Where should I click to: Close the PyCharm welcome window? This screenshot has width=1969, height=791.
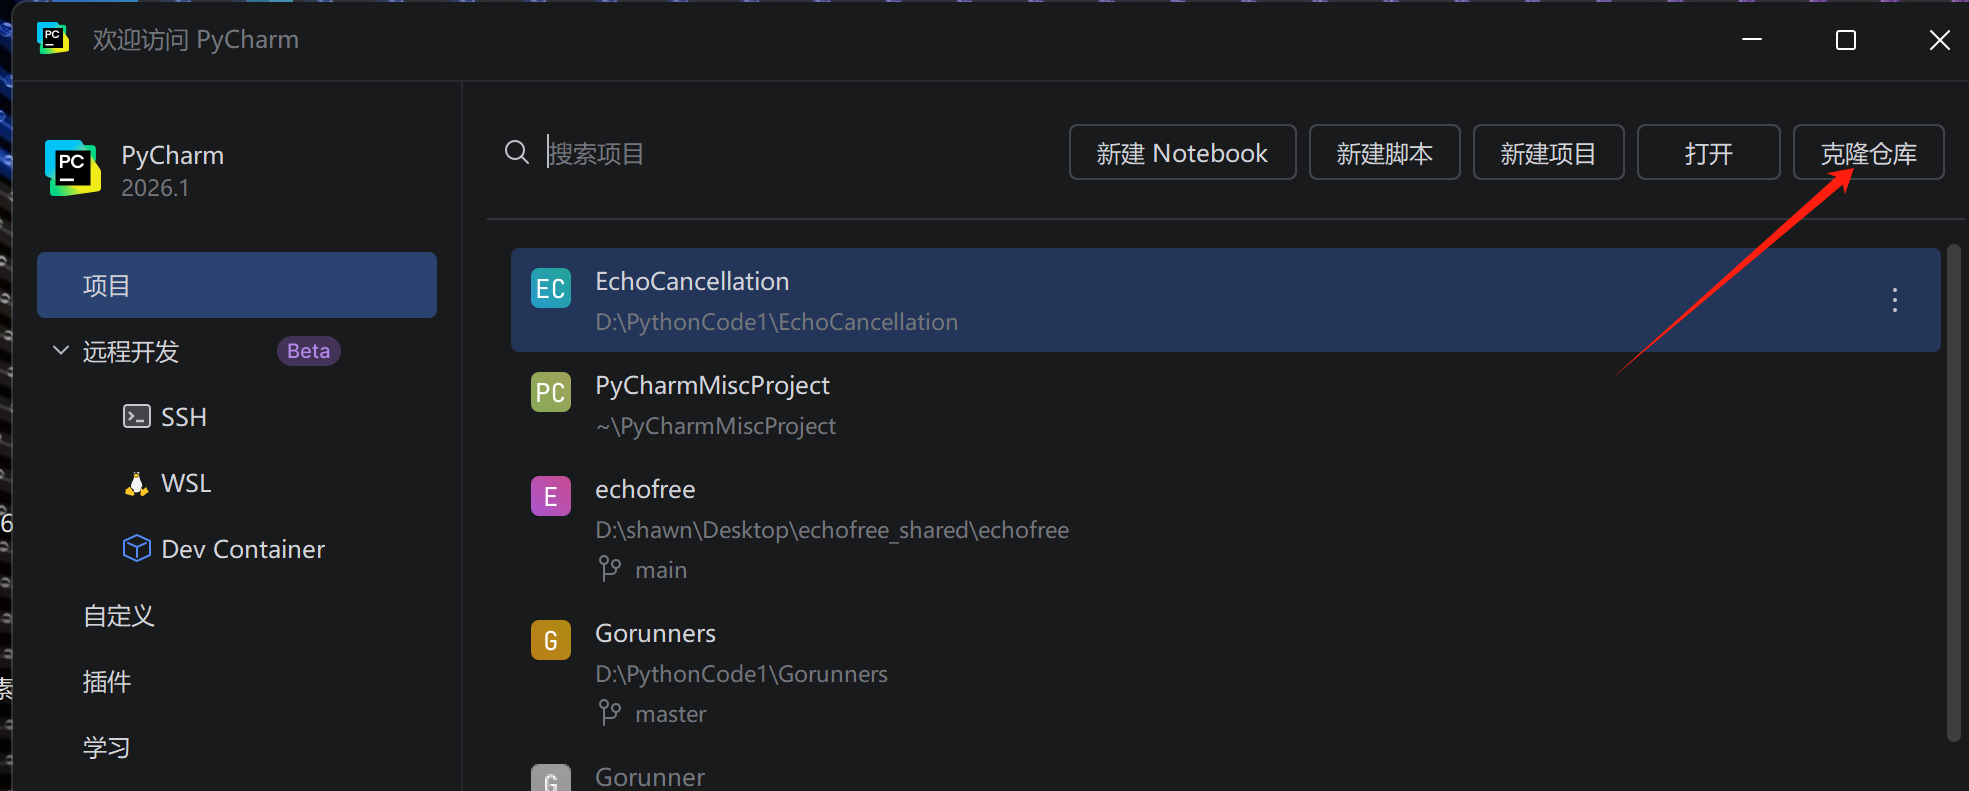click(x=1939, y=40)
